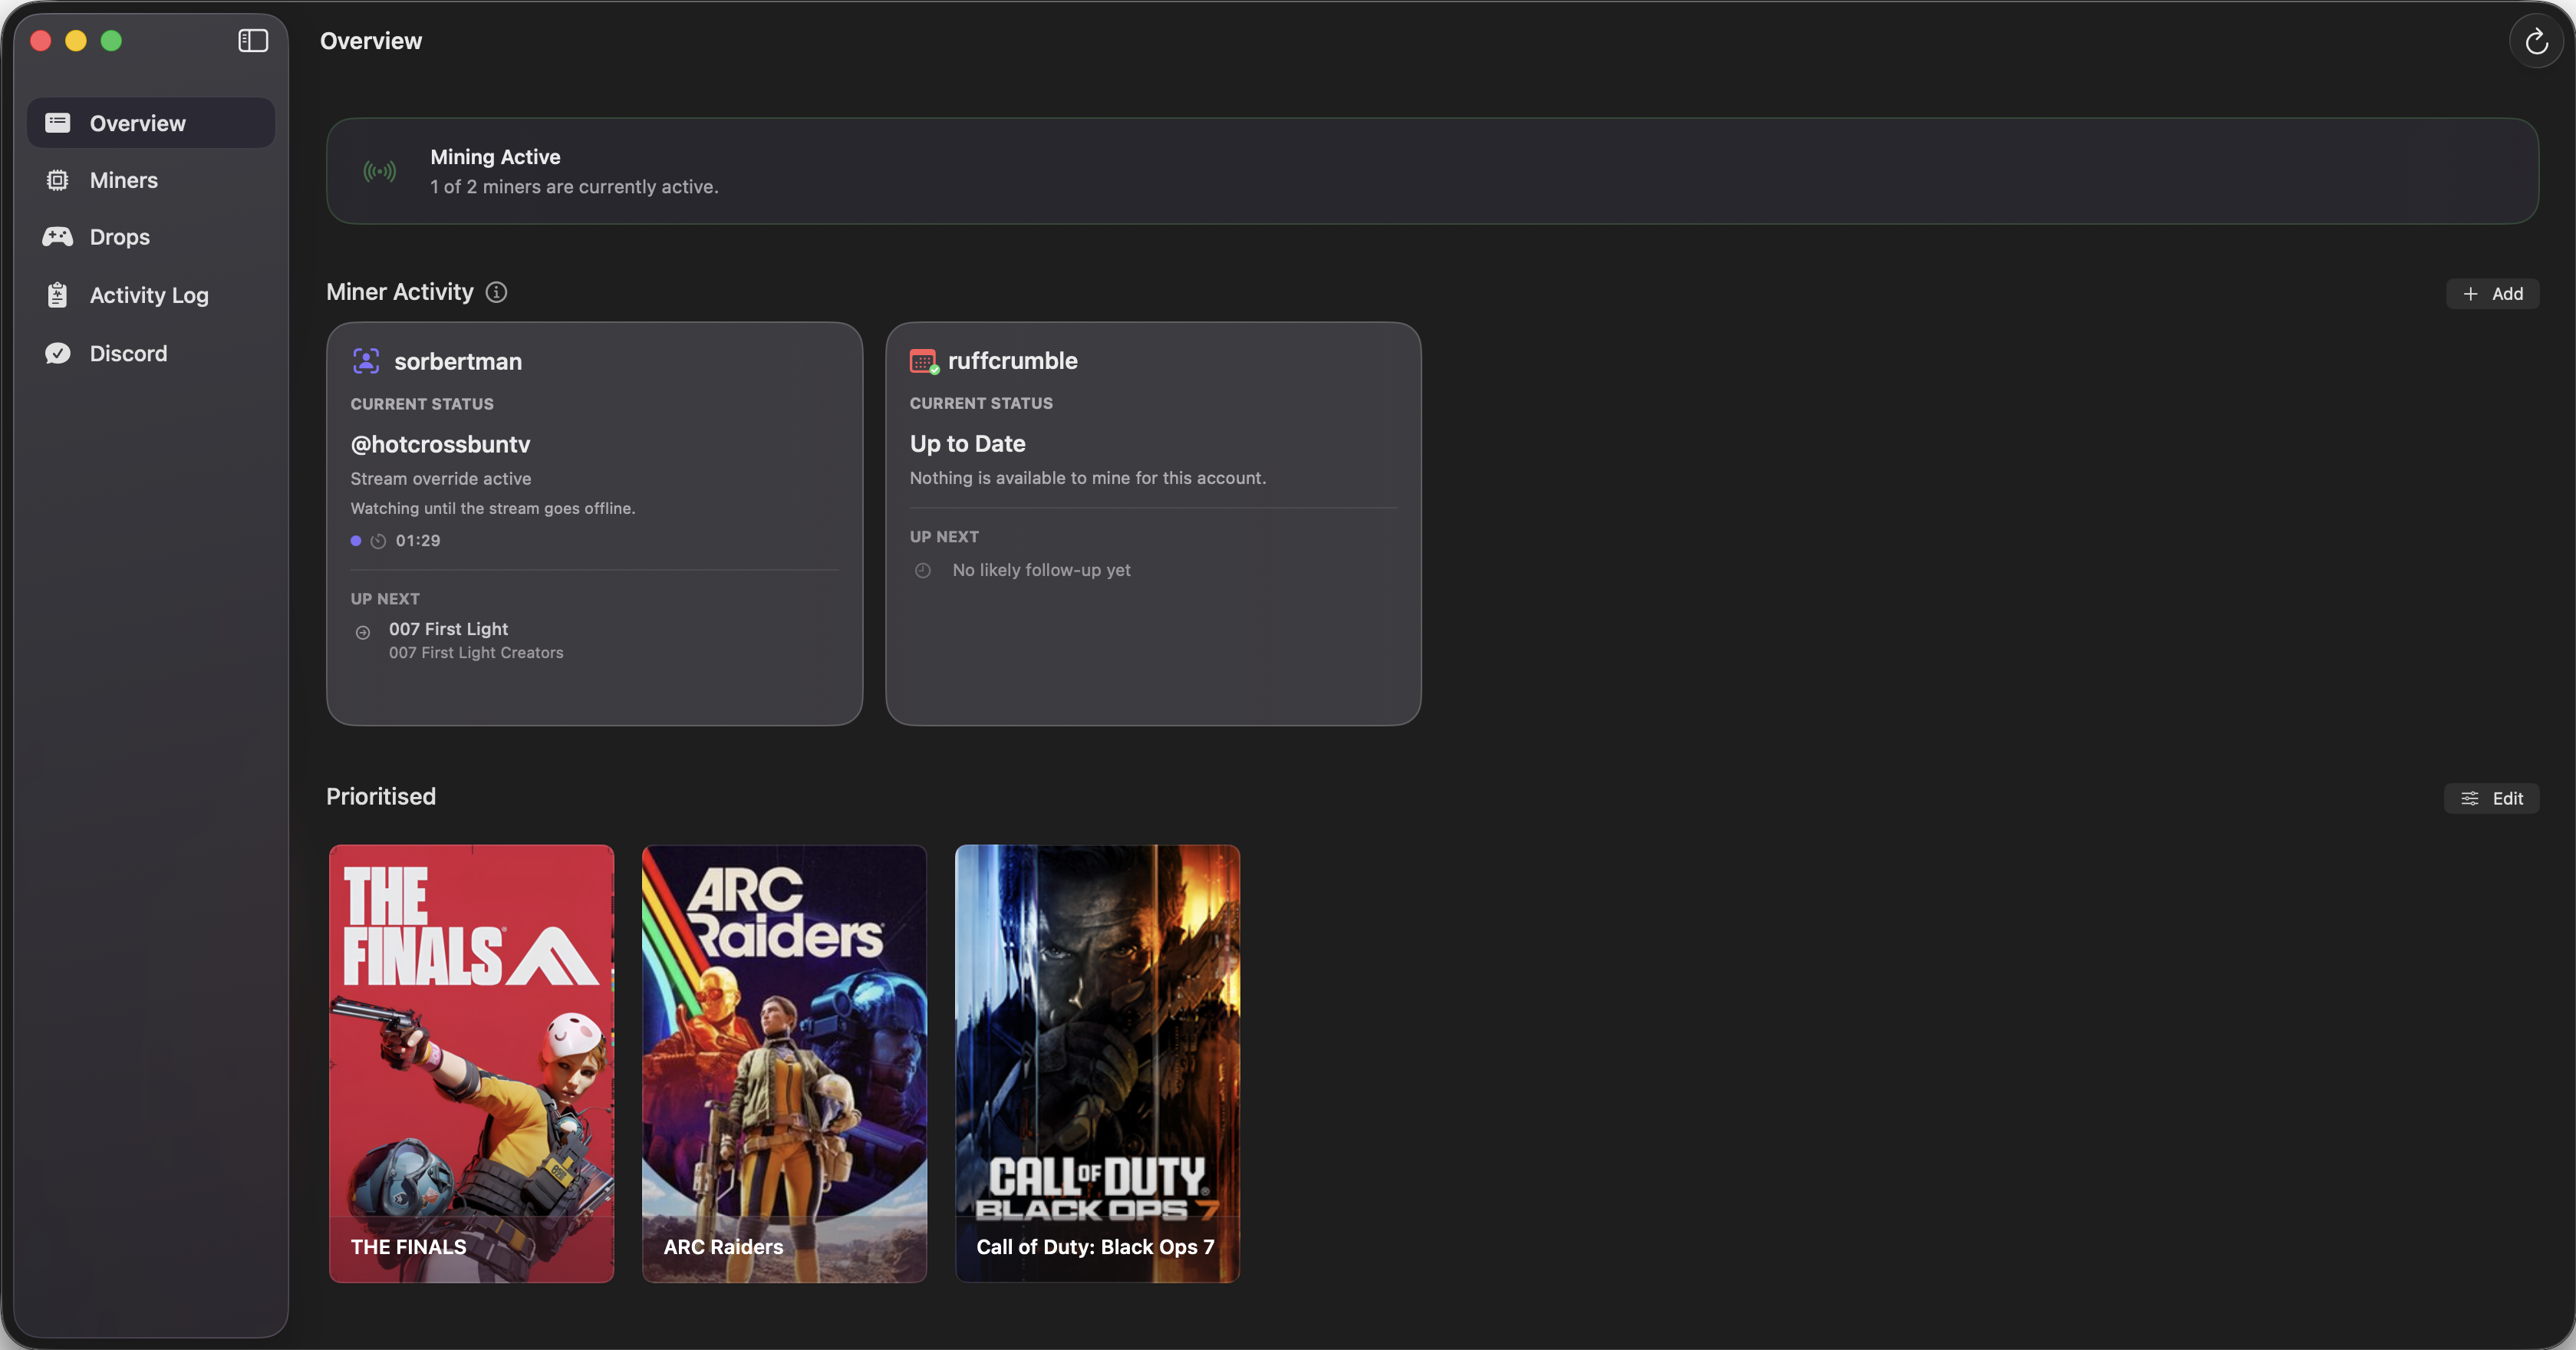Show Miner Activity info icon details
This screenshot has height=1350, width=2576.
(x=496, y=292)
